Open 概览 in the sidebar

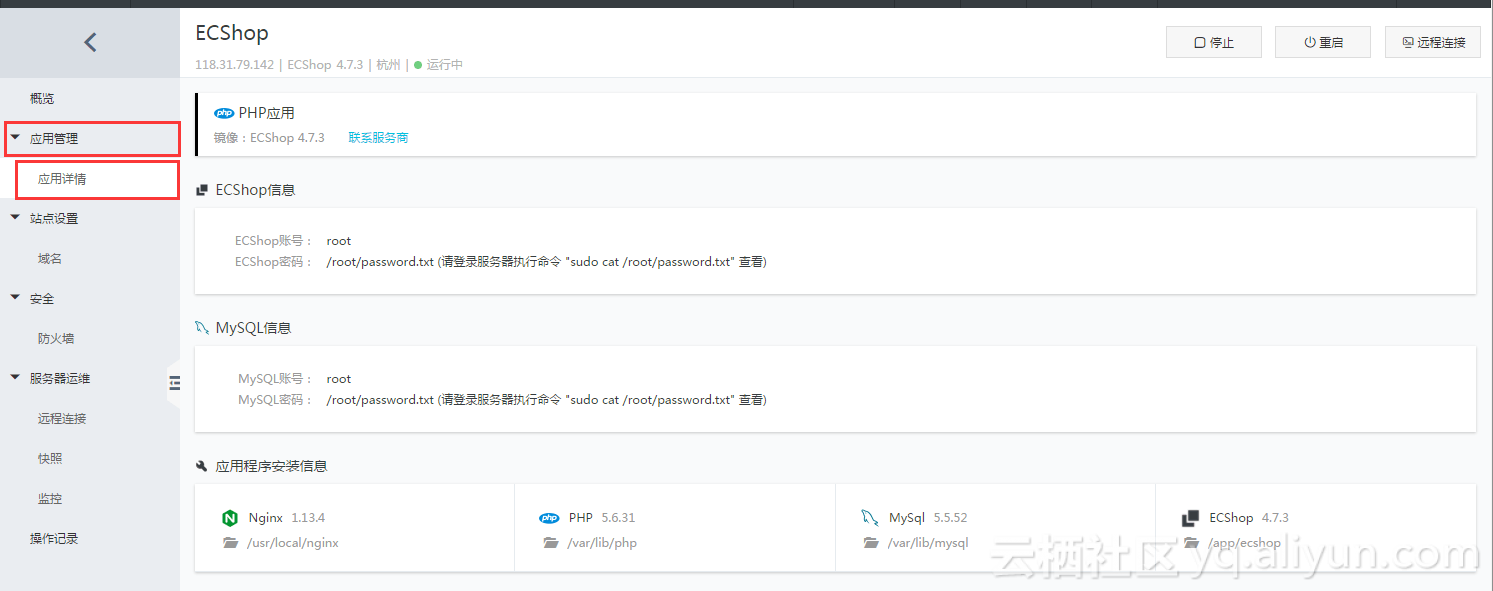point(42,99)
